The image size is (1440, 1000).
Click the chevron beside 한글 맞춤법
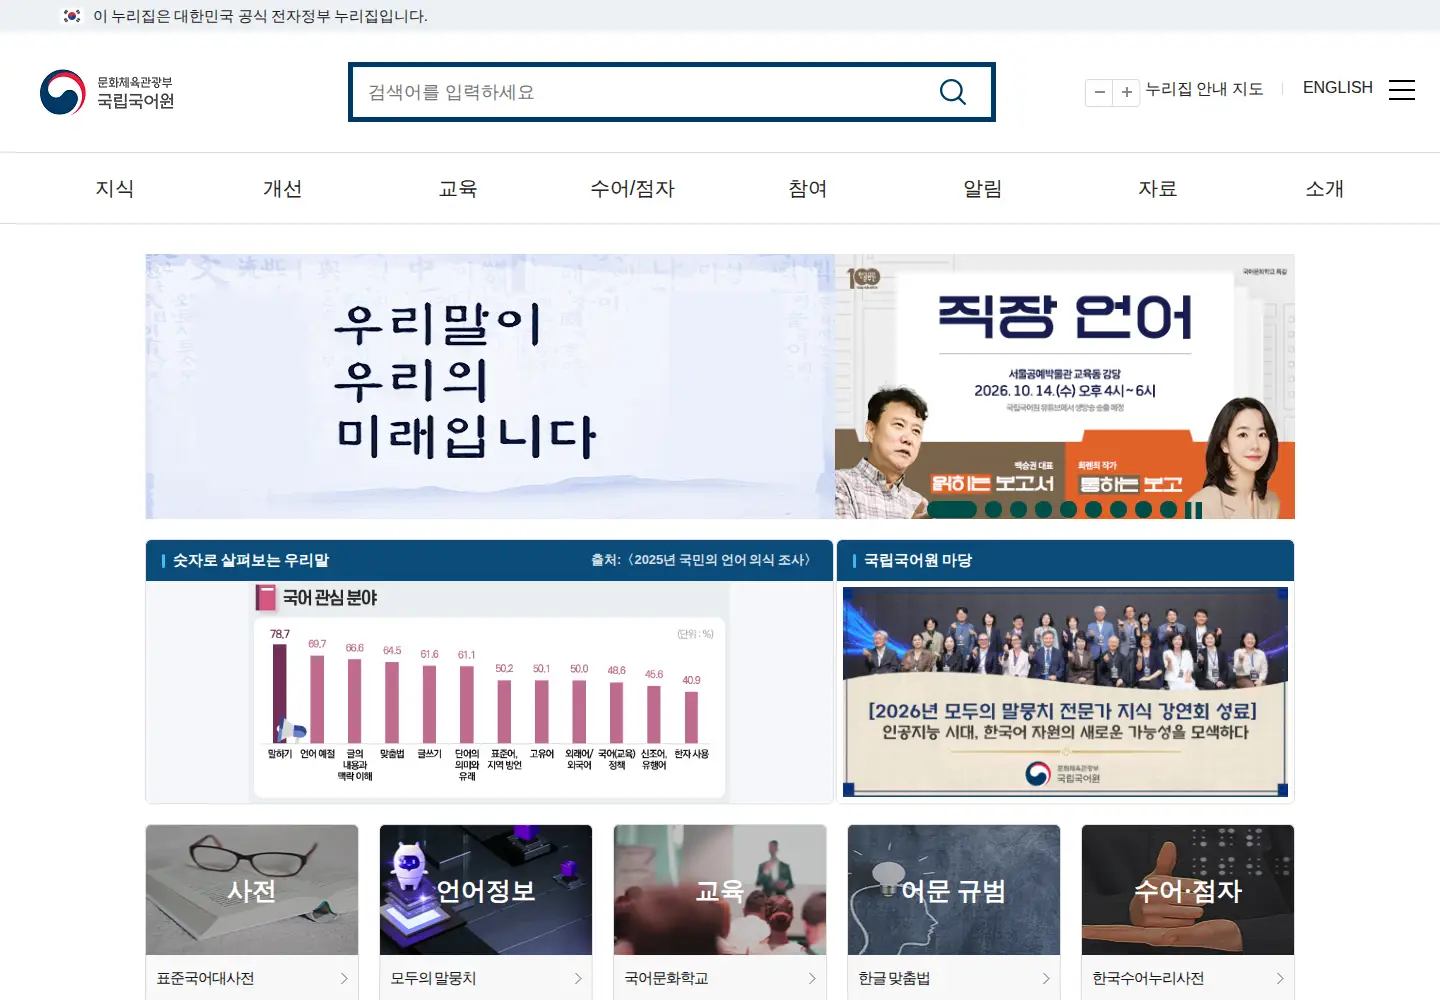(1046, 979)
